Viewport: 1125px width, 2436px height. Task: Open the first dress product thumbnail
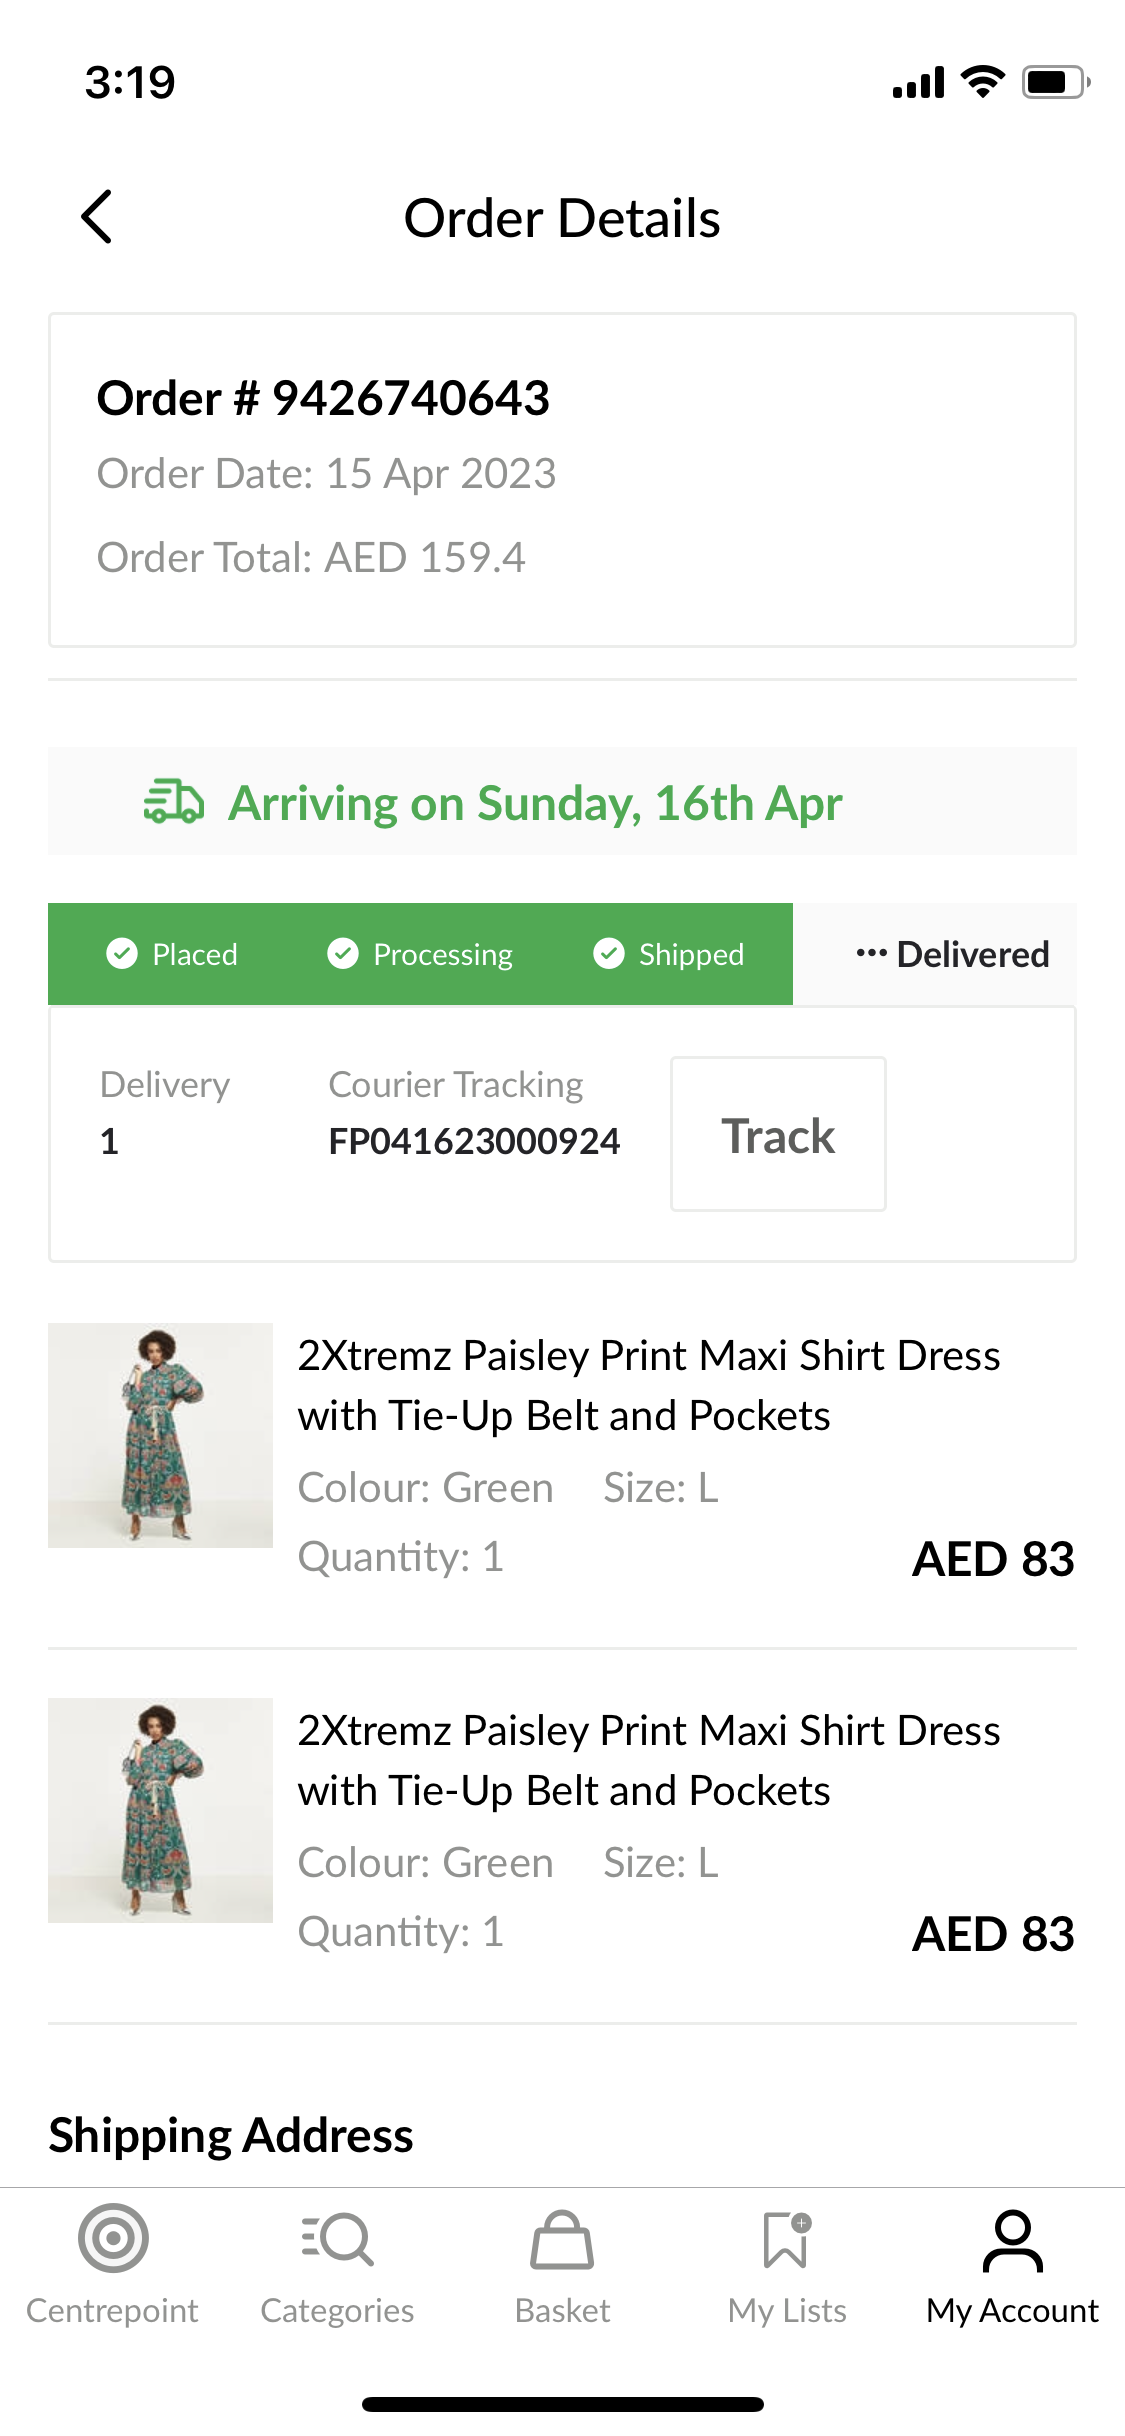[x=160, y=1435]
